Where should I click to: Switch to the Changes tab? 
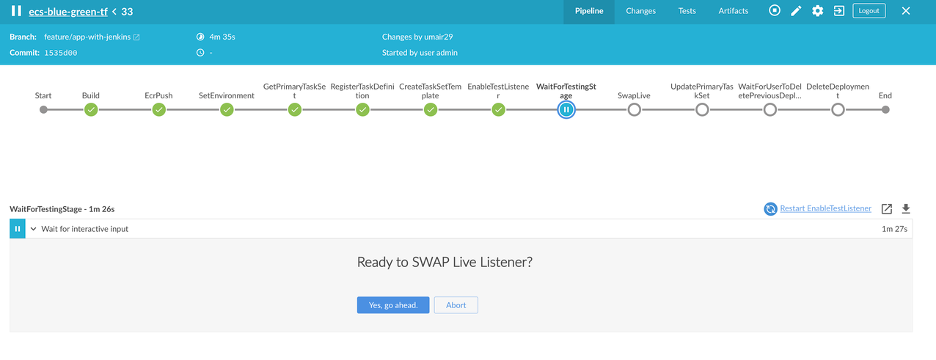point(641,11)
